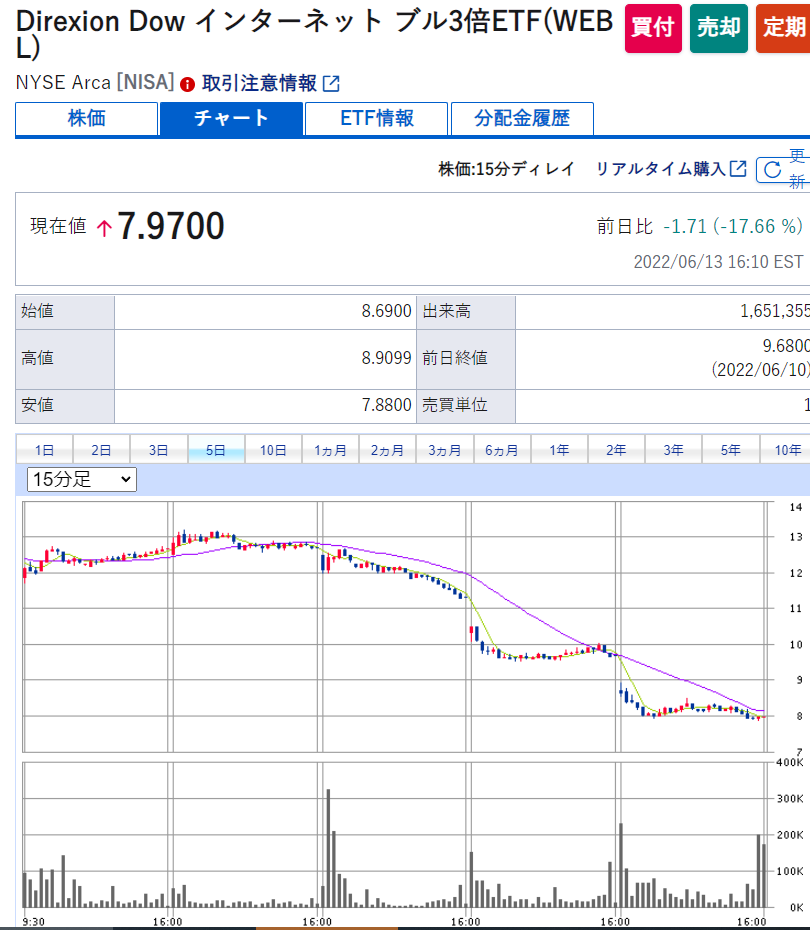Set chart period to 6ヵ月
Viewport: 810px width, 930px height.
tap(502, 450)
